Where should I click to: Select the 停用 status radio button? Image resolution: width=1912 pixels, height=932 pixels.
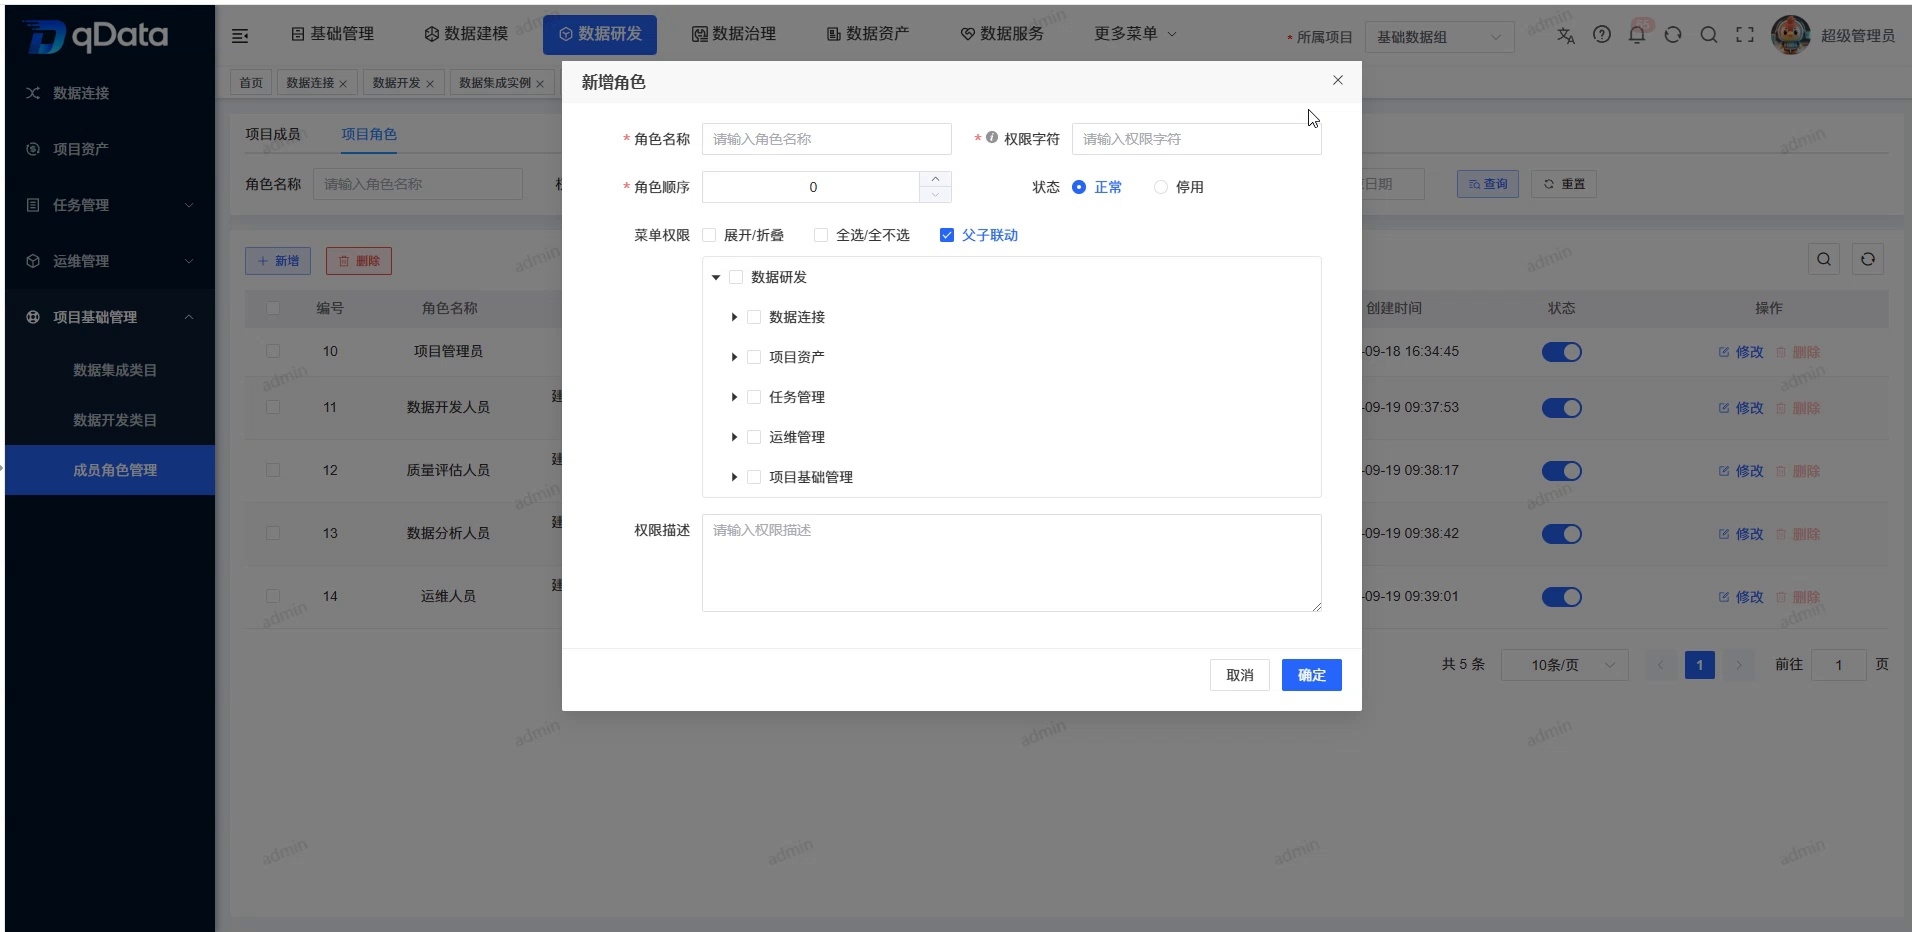click(x=1161, y=187)
